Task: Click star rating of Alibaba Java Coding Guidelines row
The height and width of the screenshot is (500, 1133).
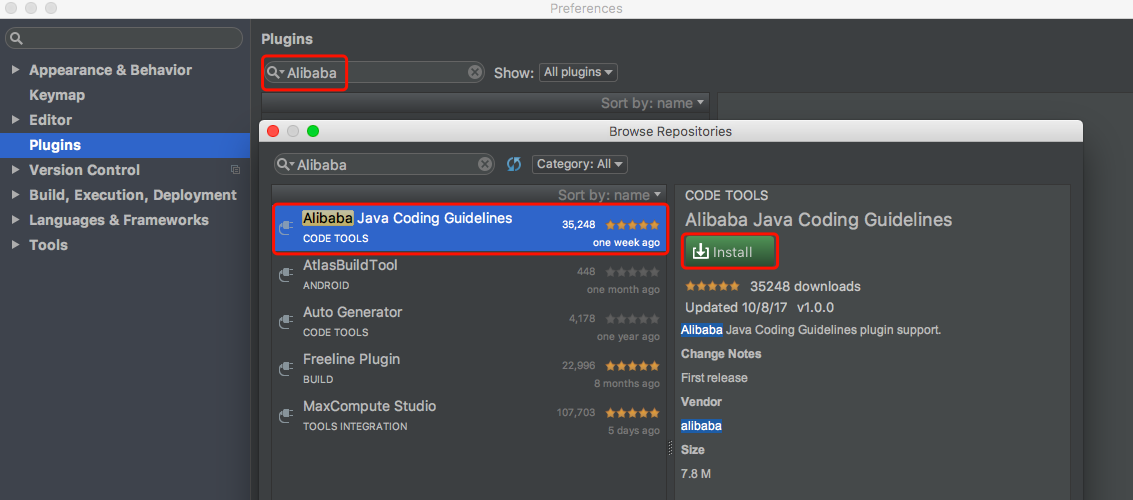Action: pyautogui.click(x=632, y=225)
